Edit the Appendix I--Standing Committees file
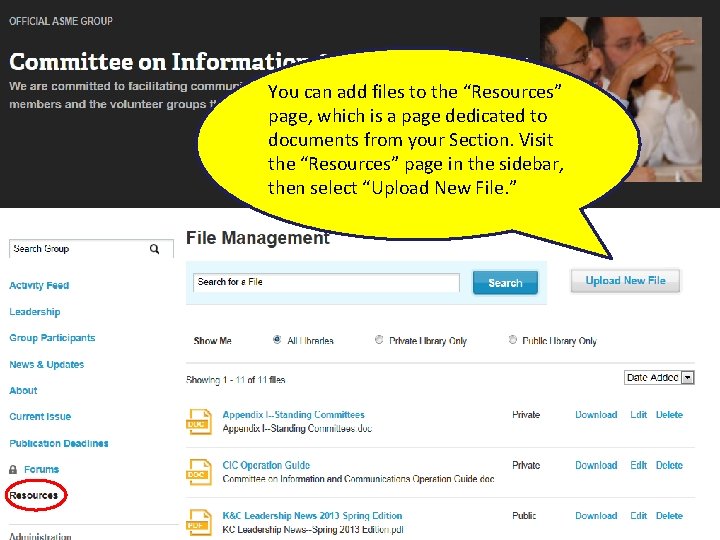Screen dimensions: 720x540 point(638,415)
